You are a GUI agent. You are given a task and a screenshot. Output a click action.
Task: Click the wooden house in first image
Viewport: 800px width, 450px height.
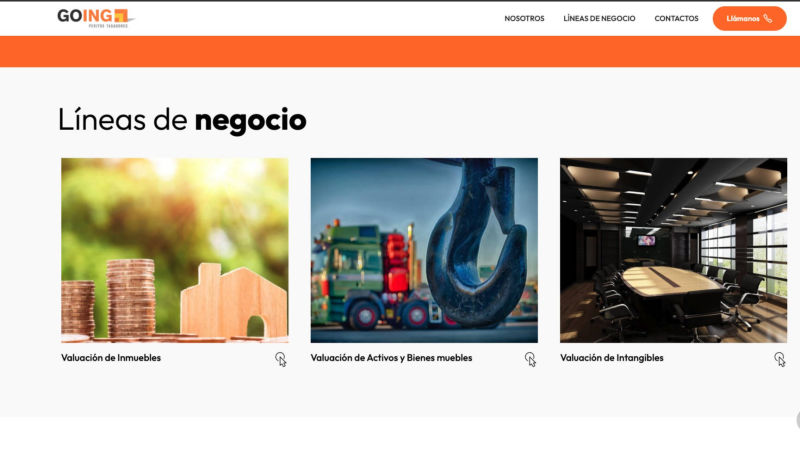(x=234, y=301)
